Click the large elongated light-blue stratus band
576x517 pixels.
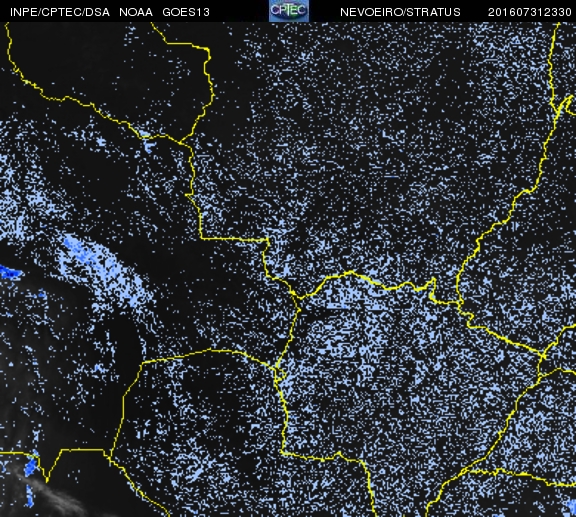pyautogui.click(x=103, y=272)
